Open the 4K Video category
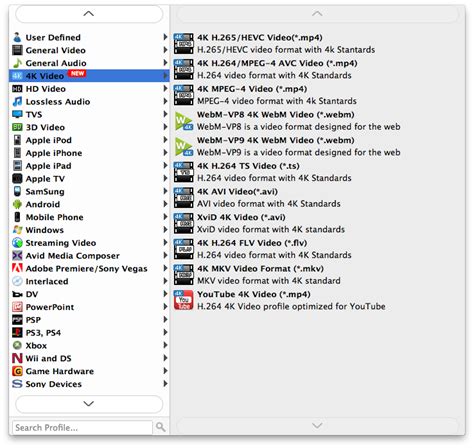The height and width of the screenshot is (448, 474). pos(89,76)
